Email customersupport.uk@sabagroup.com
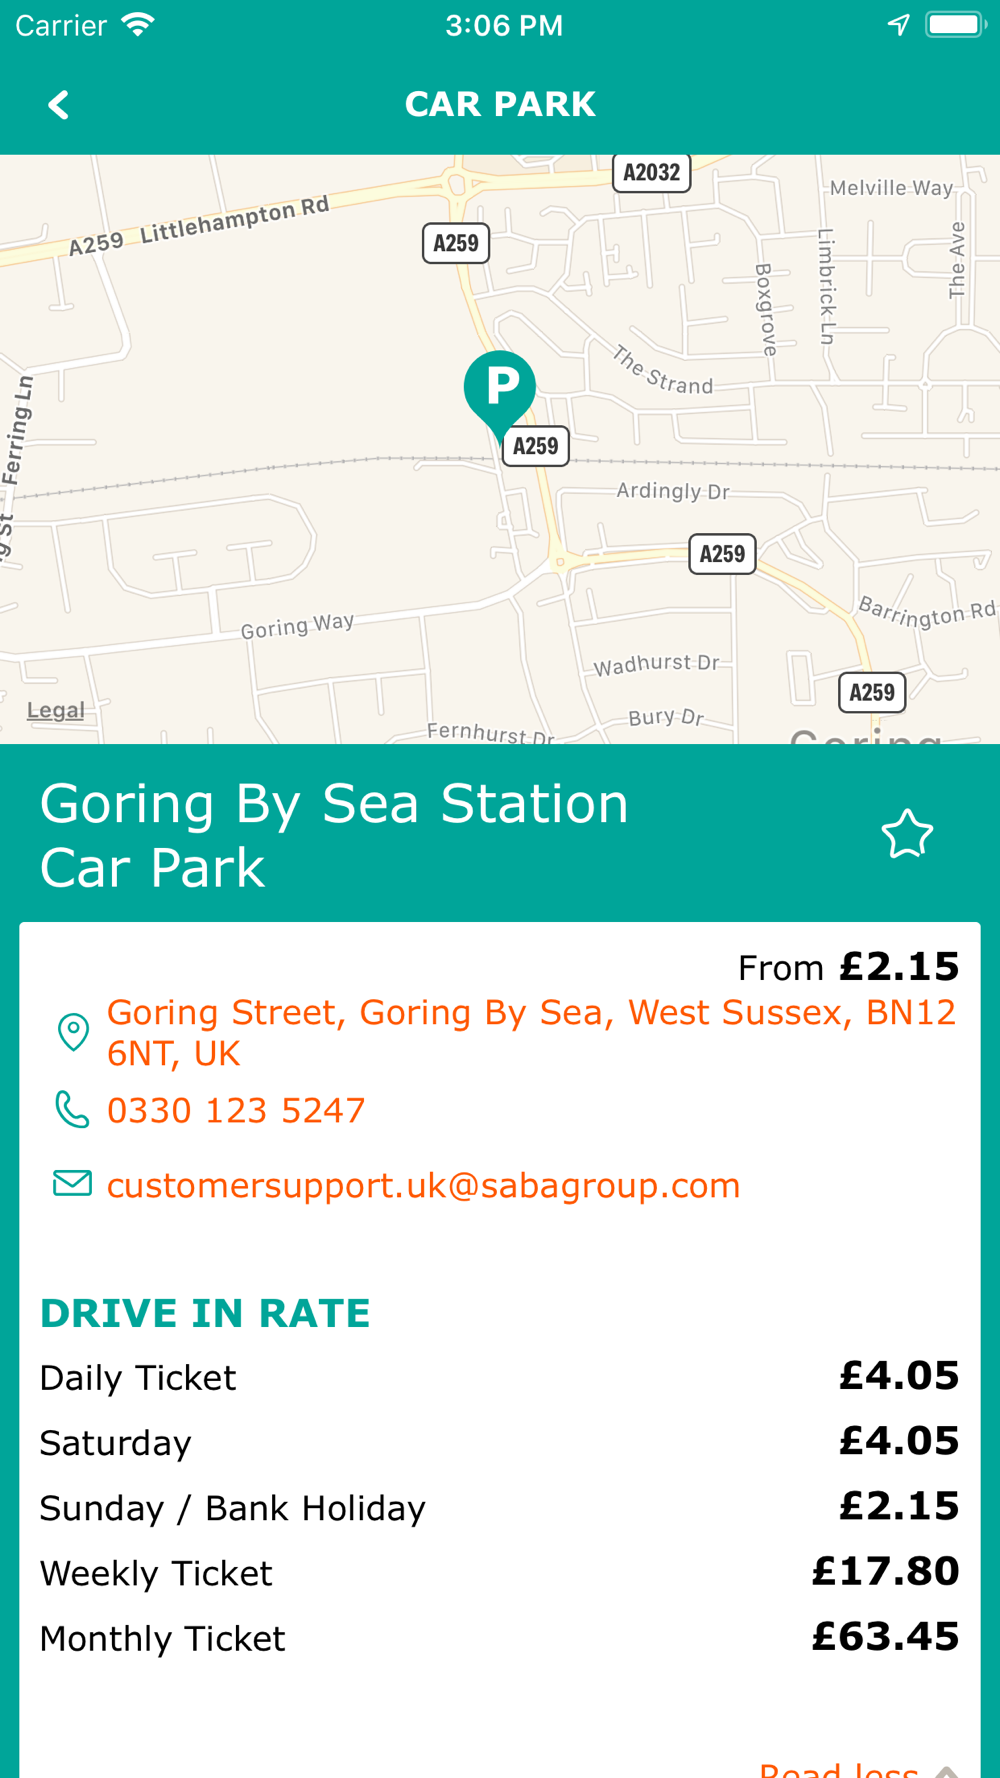 click(x=423, y=1186)
